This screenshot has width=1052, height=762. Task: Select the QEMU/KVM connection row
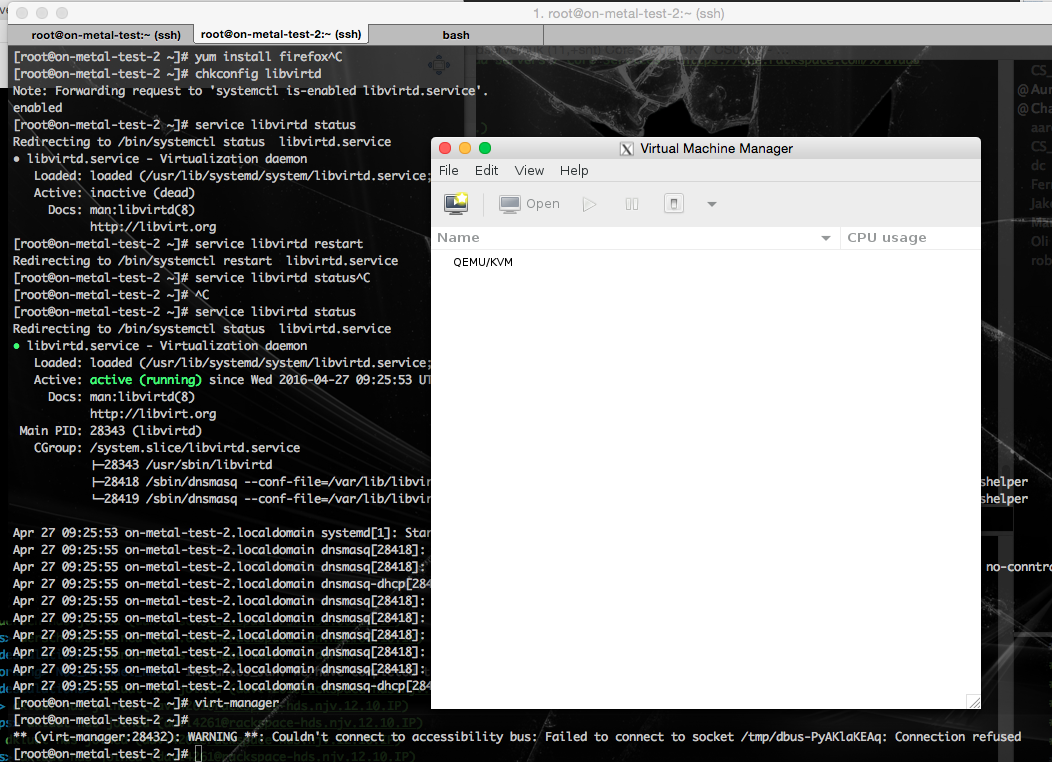tap(705, 262)
